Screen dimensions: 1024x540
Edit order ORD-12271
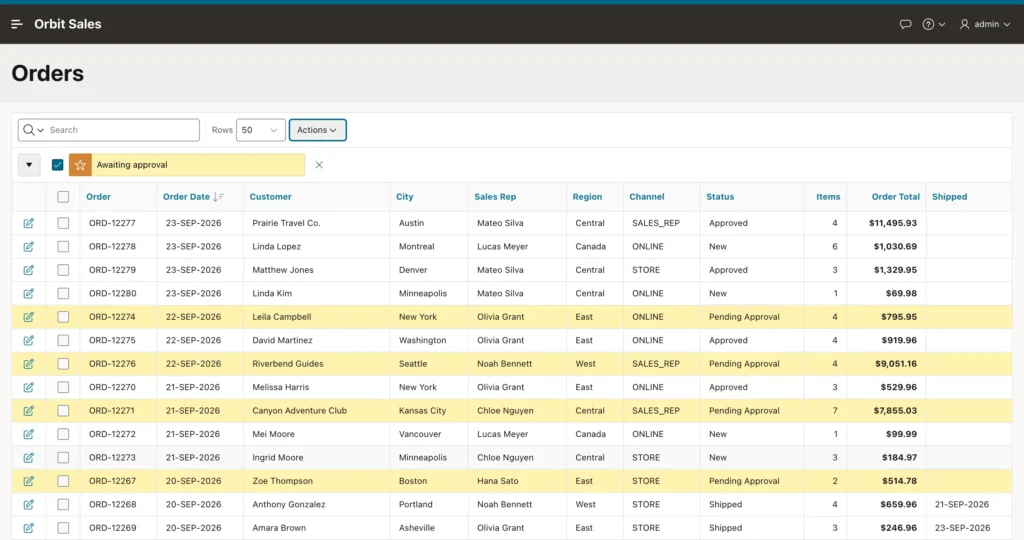tap(29, 411)
